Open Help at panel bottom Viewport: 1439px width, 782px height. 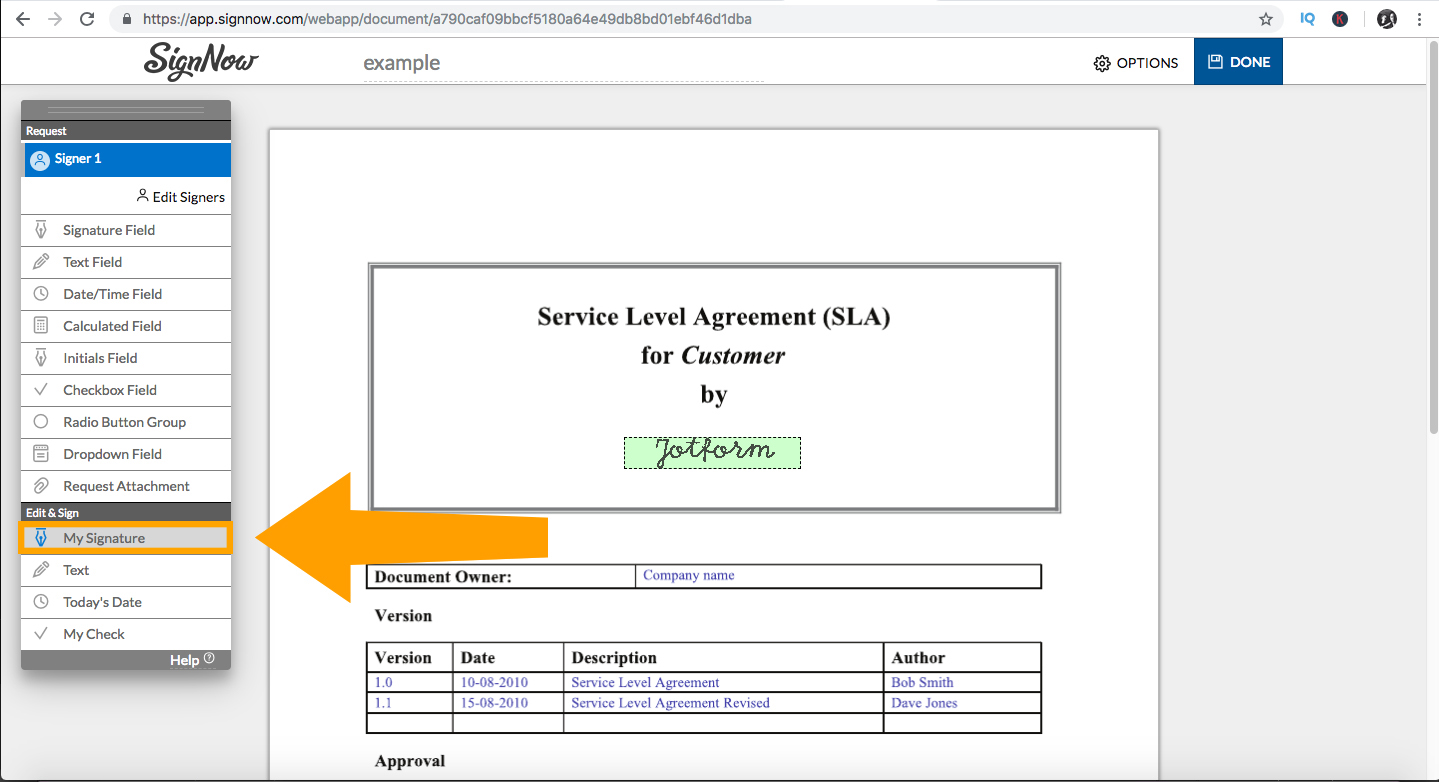(x=192, y=660)
